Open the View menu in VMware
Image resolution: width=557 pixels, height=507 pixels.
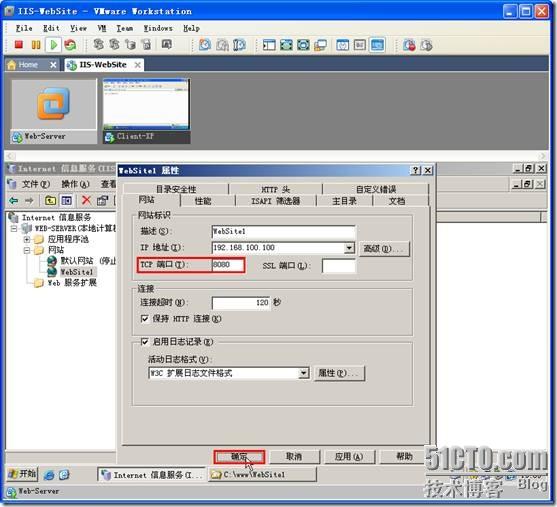(78, 28)
